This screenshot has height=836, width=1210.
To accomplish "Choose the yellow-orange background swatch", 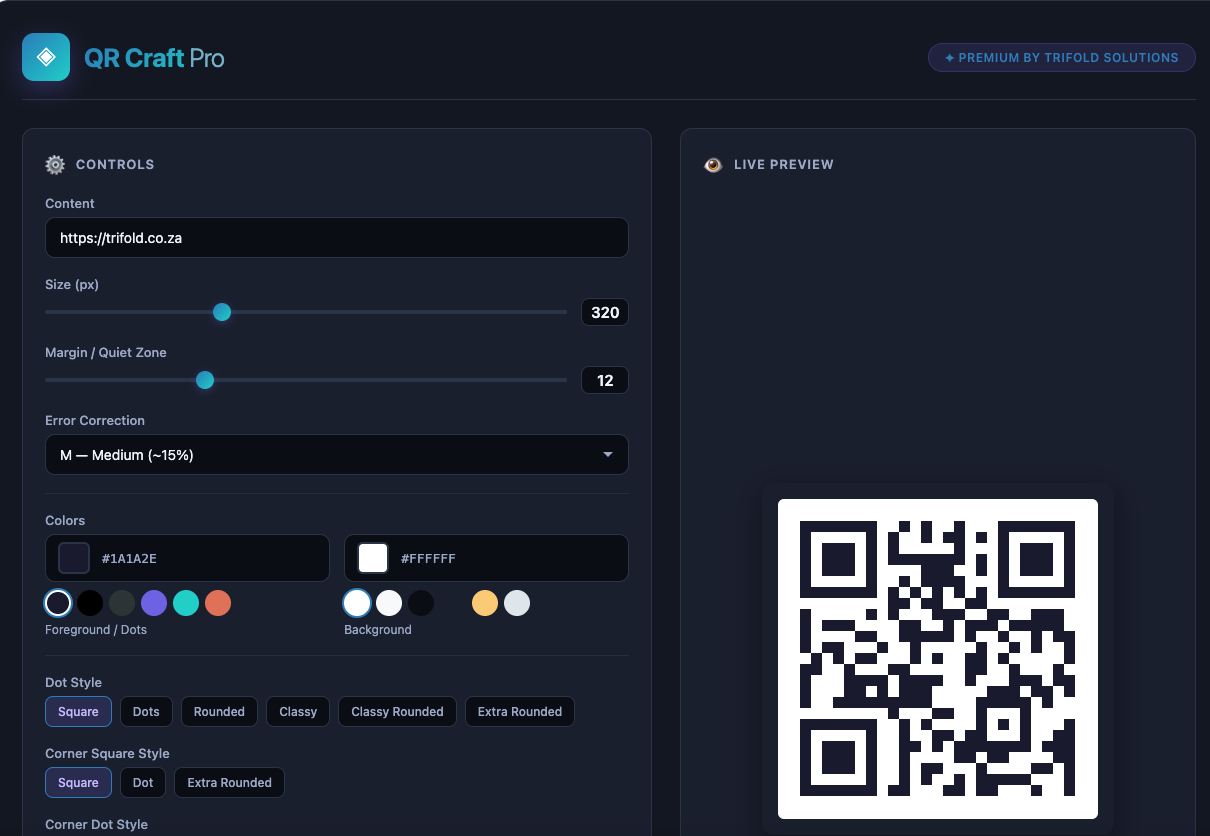I will tap(485, 603).
